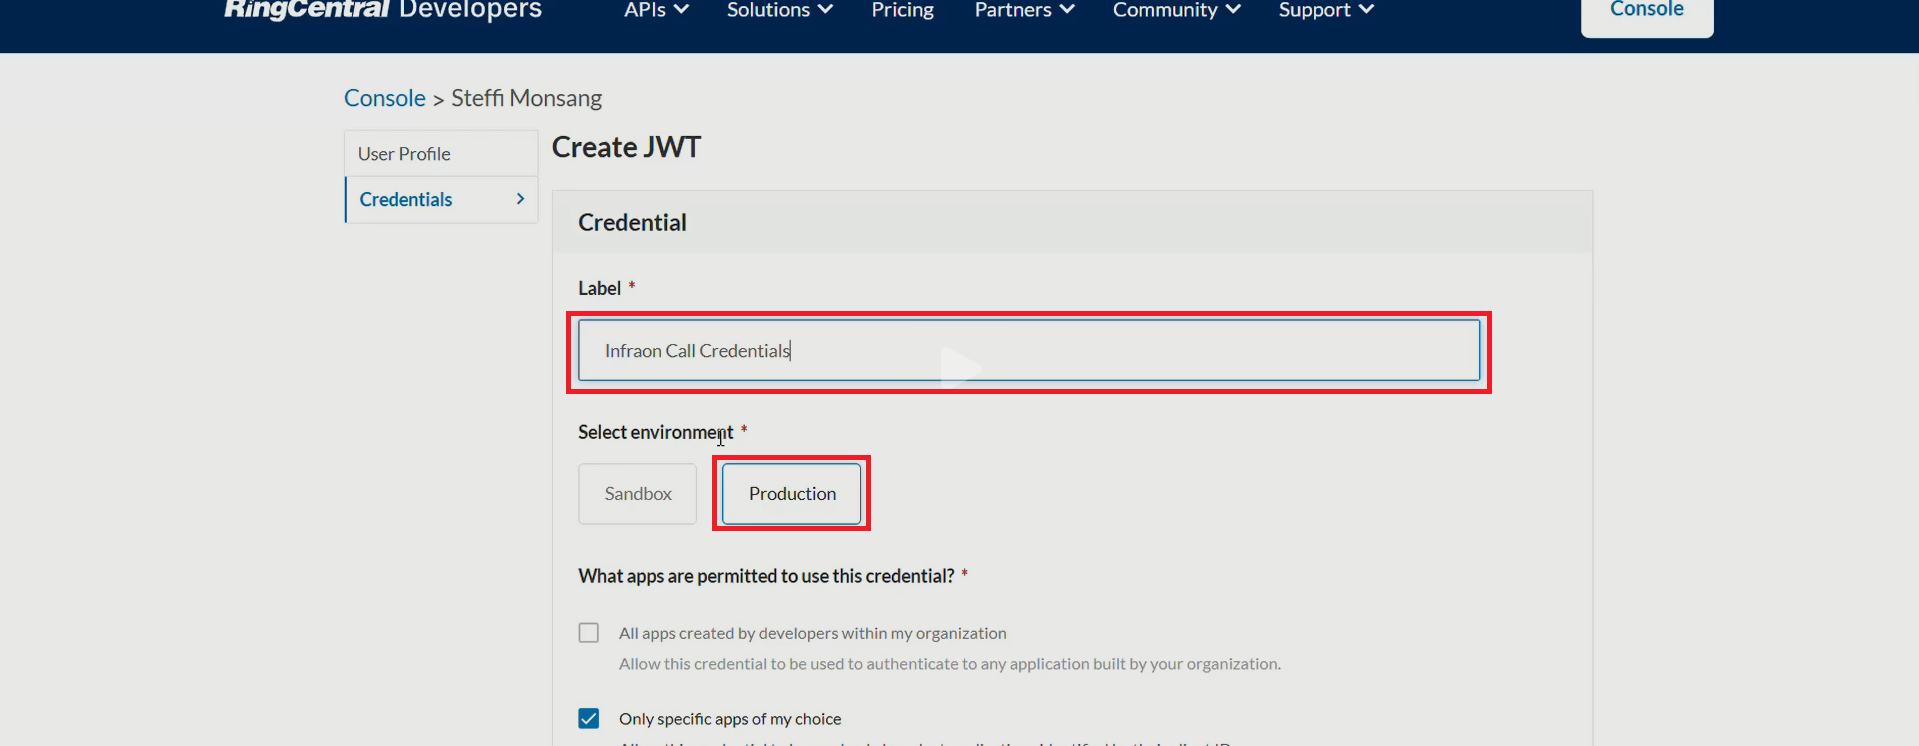Screen dimensions: 1919x746
Task: Expand the Credentials sidebar chevron arrow
Action: (x=520, y=199)
